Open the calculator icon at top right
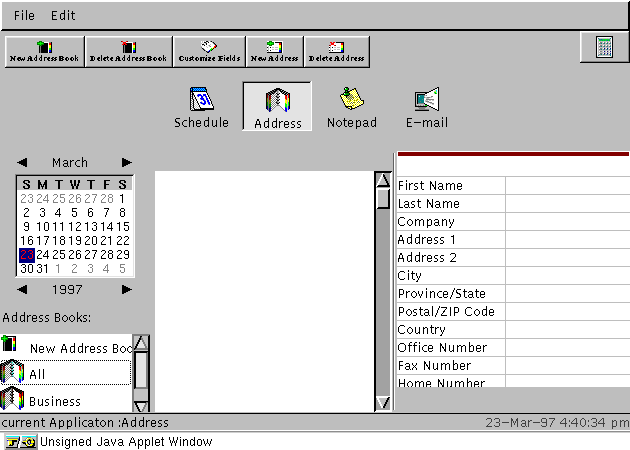The width and height of the screenshot is (630, 450). point(604,48)
